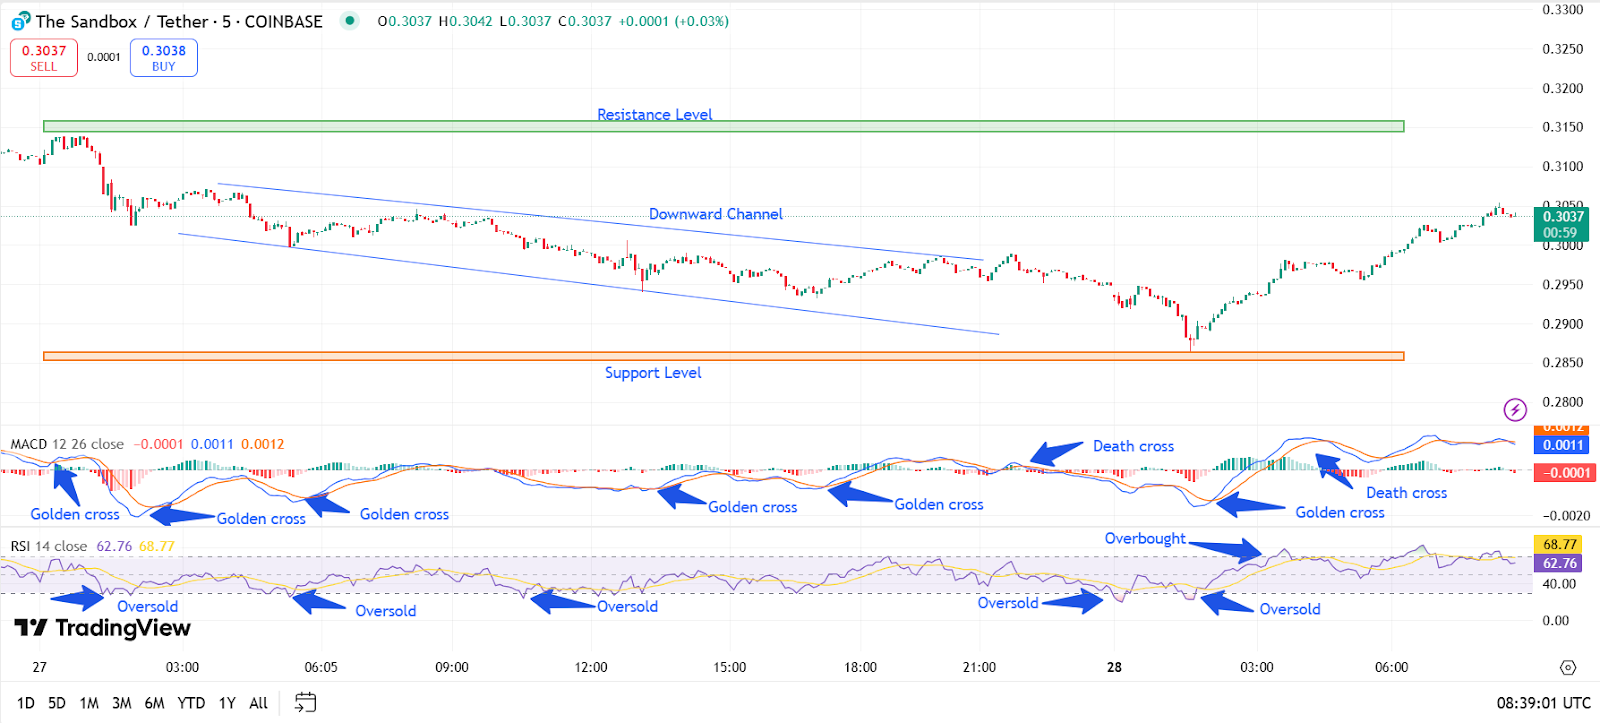Image resolution: width=1600 pixels, height=723 pixels.
Task: Open chart settings gear beside the time axis
Action: (1568, 667)
